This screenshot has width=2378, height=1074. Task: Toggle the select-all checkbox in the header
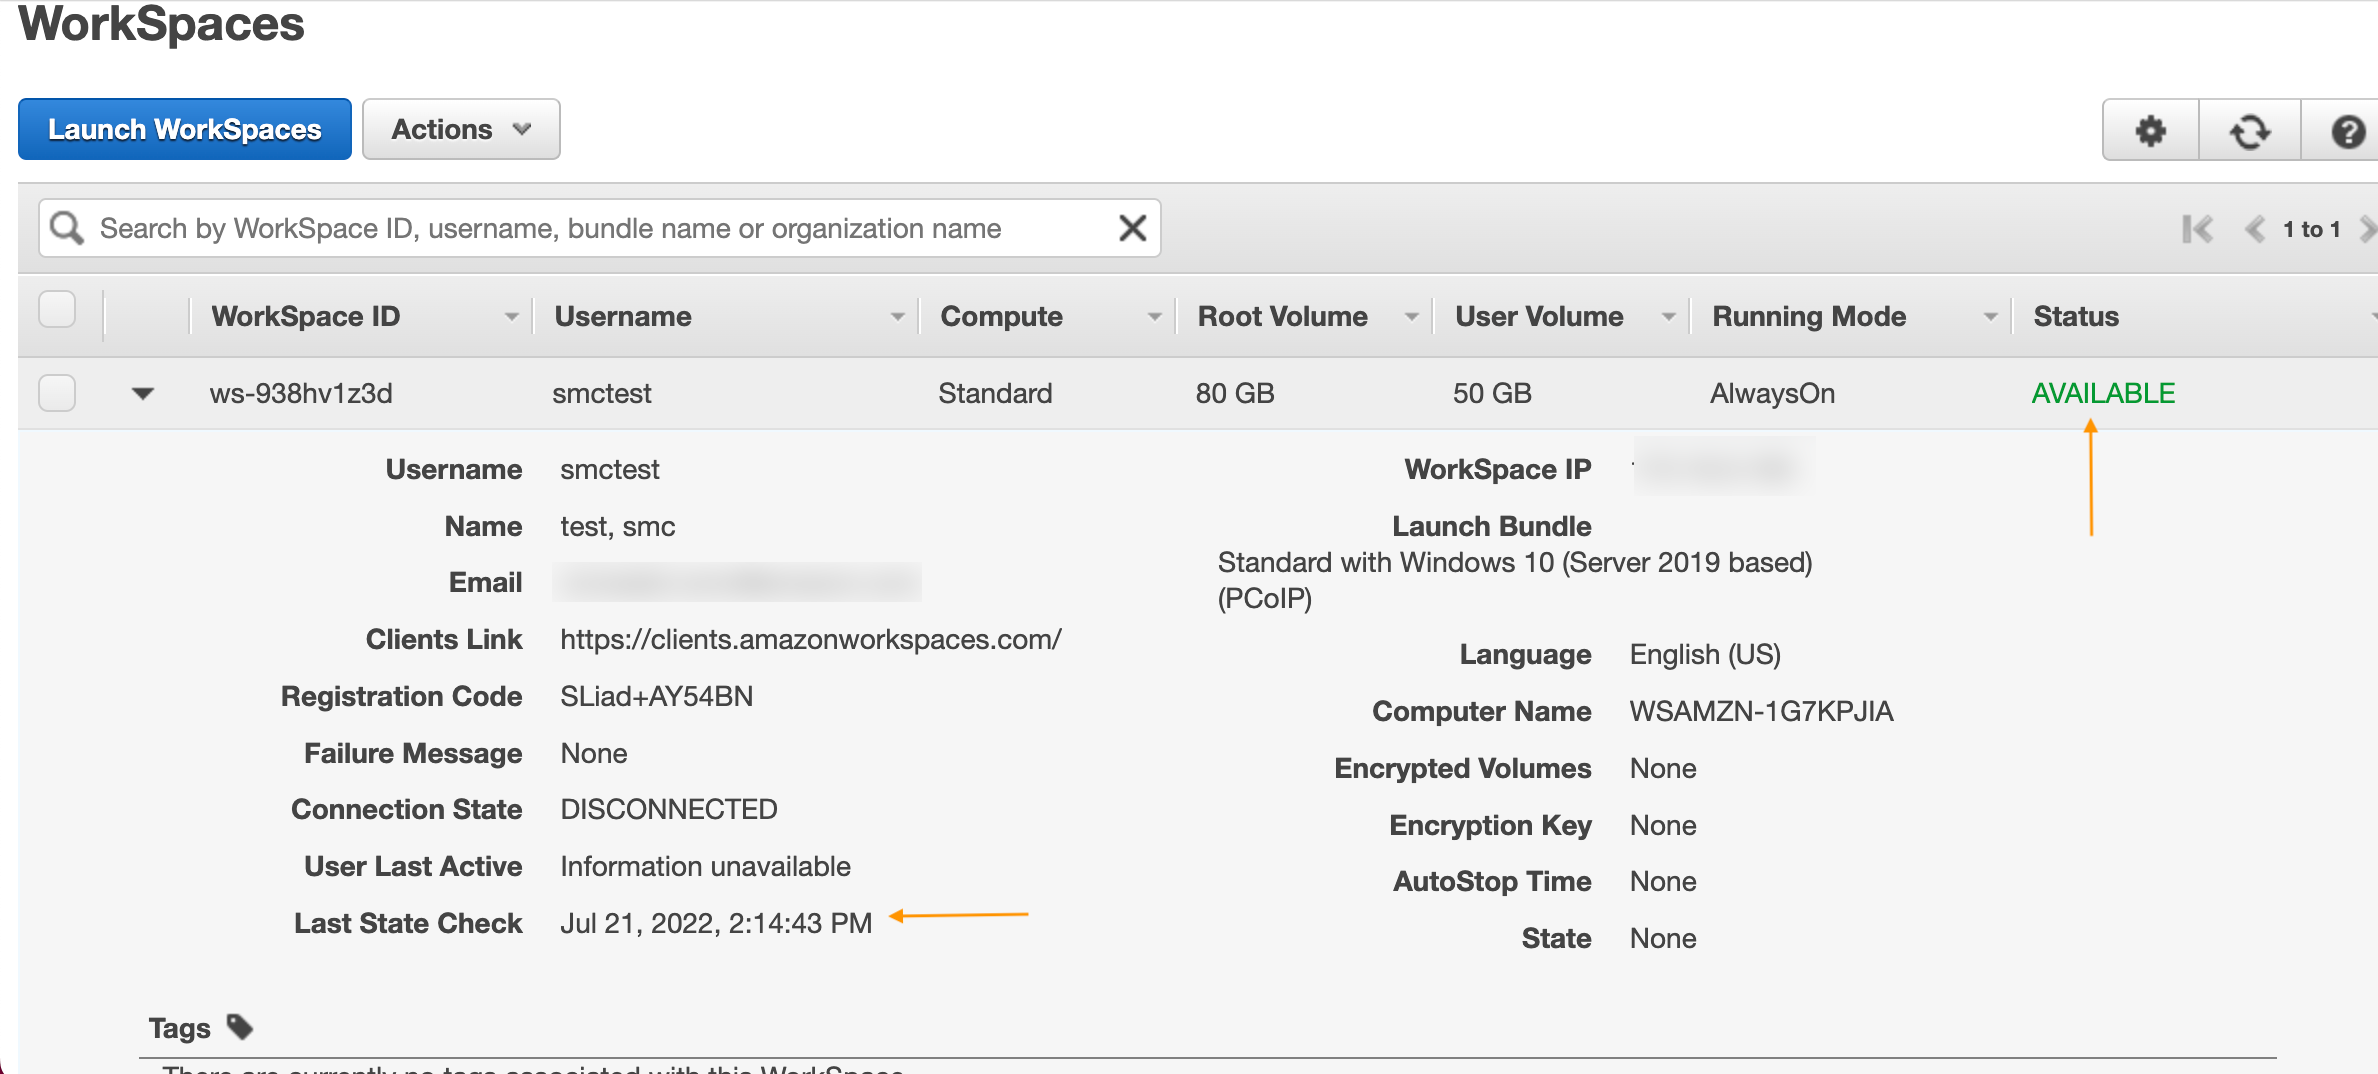(x=57, y=310)
